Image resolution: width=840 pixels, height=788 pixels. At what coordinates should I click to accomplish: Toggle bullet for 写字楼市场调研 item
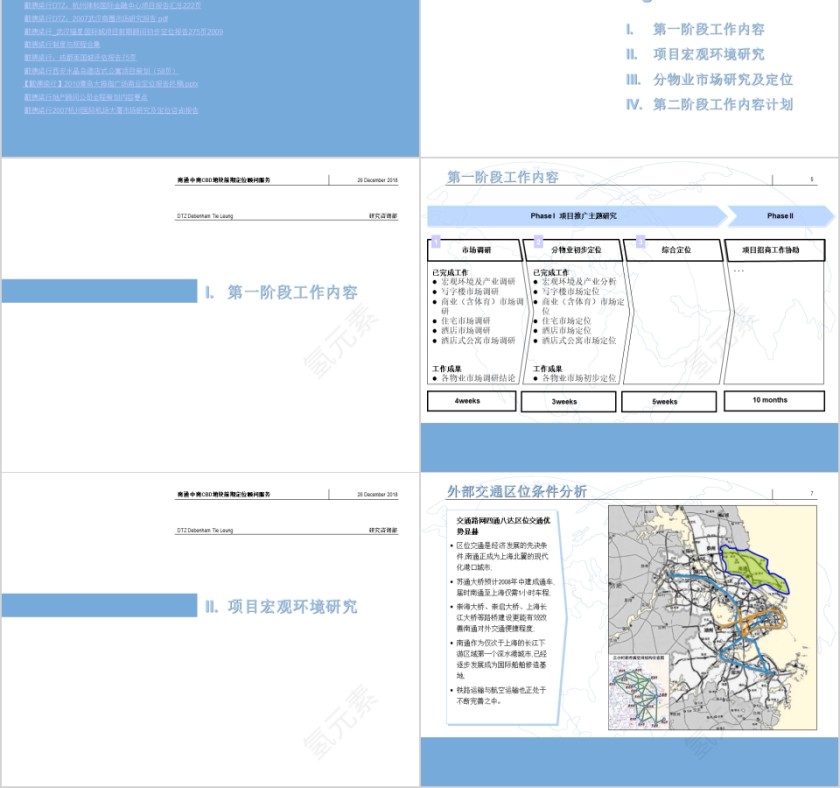point(434,290)
